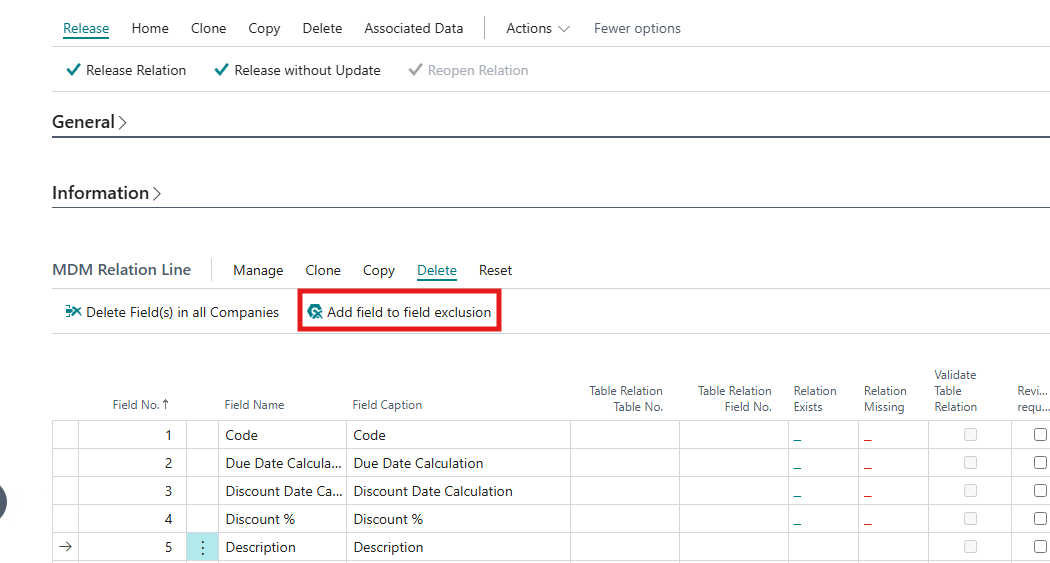The height and width of the screenshot is (563, 1050).
Task: Open the Associated Data menu
Action: [413, 28]
